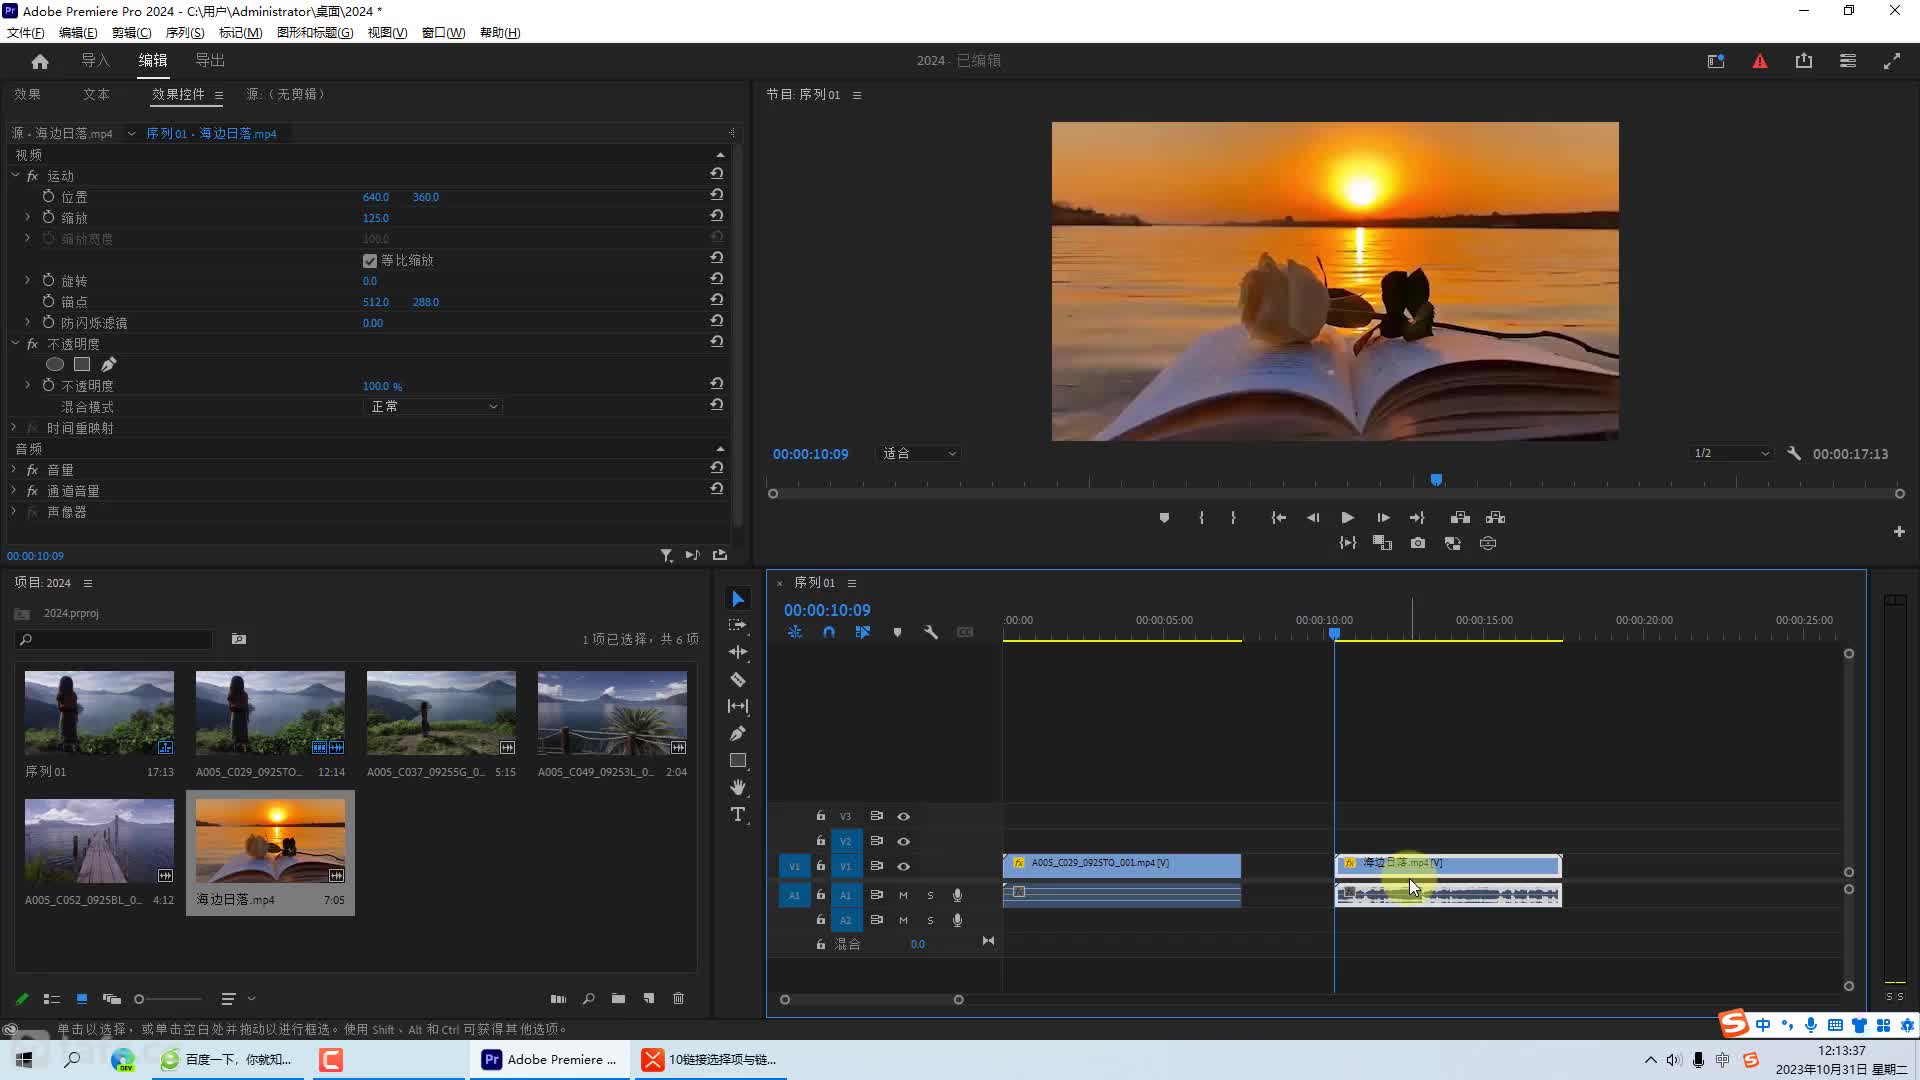Toggle V3 track output eye
The width and height of the screenshot is (1920, 1080).
click(903, 816)
